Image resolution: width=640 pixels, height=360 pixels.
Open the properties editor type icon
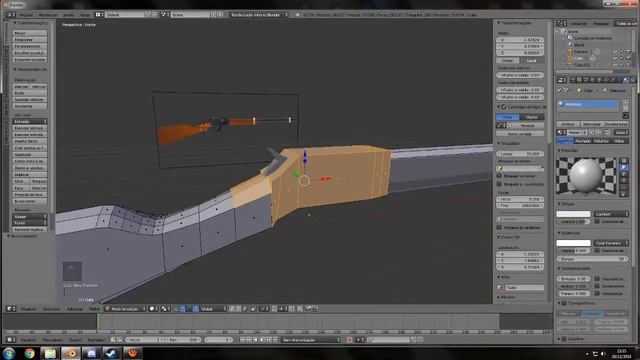(x=562, y=80)
